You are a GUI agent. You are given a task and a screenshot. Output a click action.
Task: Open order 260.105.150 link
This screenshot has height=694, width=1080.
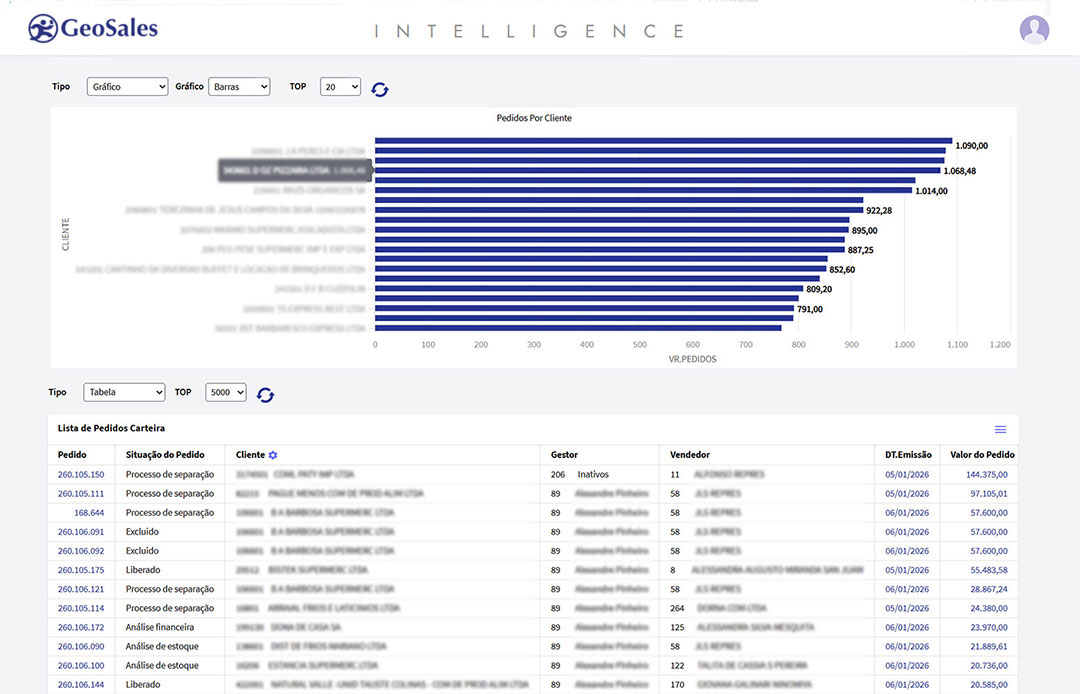tap(81, 474)
